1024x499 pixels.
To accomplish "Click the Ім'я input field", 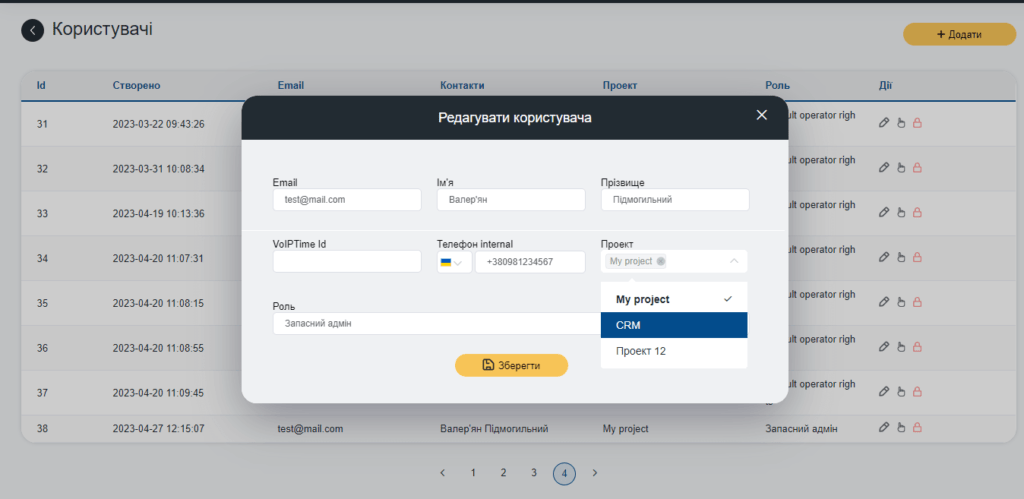I will point(511,200).
